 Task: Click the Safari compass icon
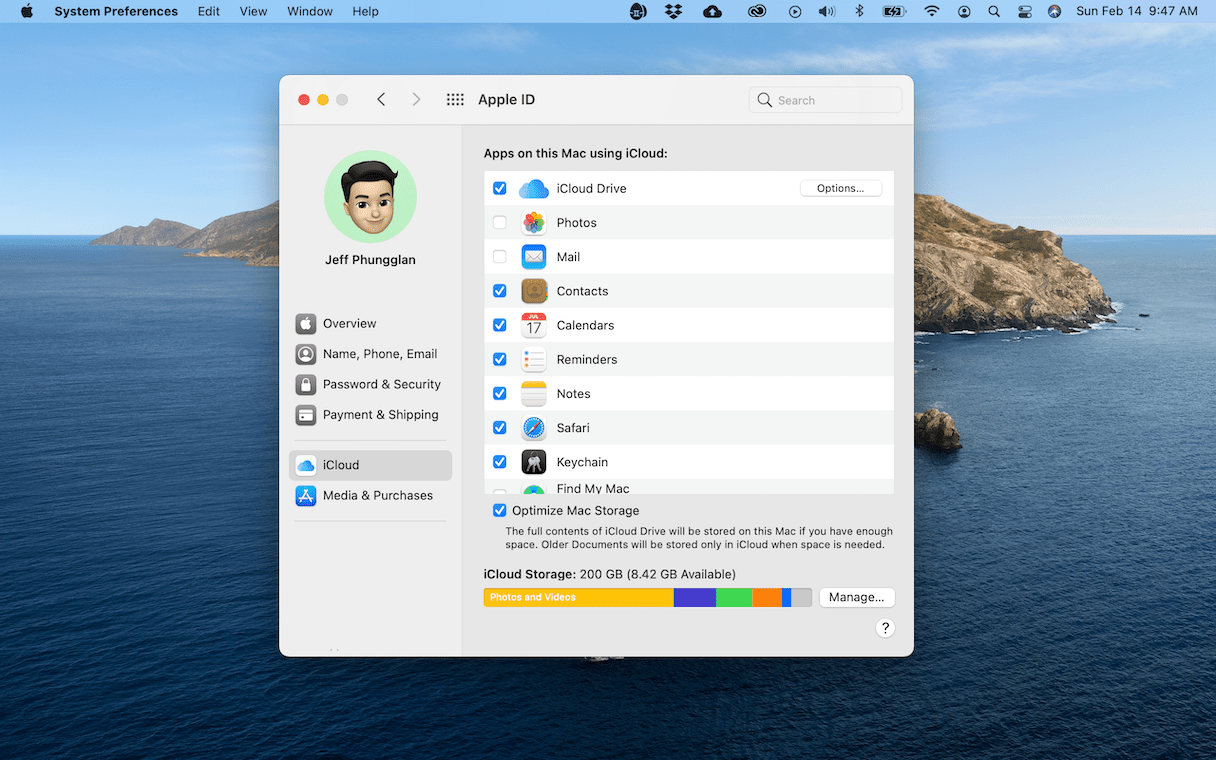534,428
